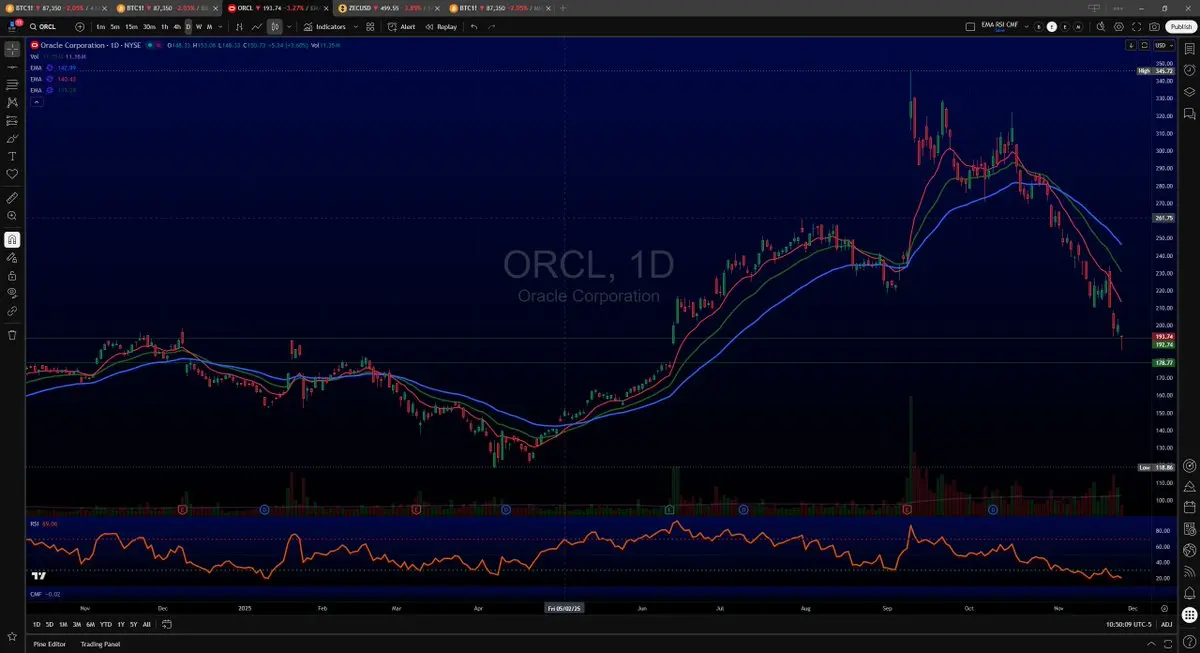Screen dimensions: 1200x653
Task: Expand the Indicators favorites dropdown arrow
Action: (356, 27)
